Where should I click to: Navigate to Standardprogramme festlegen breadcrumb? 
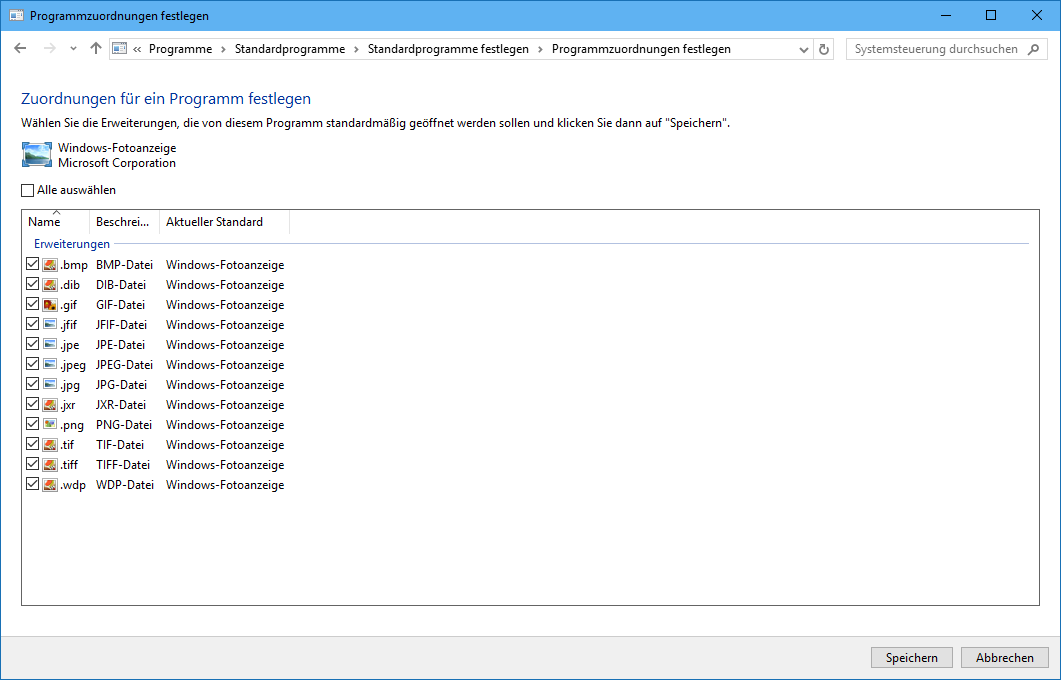click(x=448, y=49)
